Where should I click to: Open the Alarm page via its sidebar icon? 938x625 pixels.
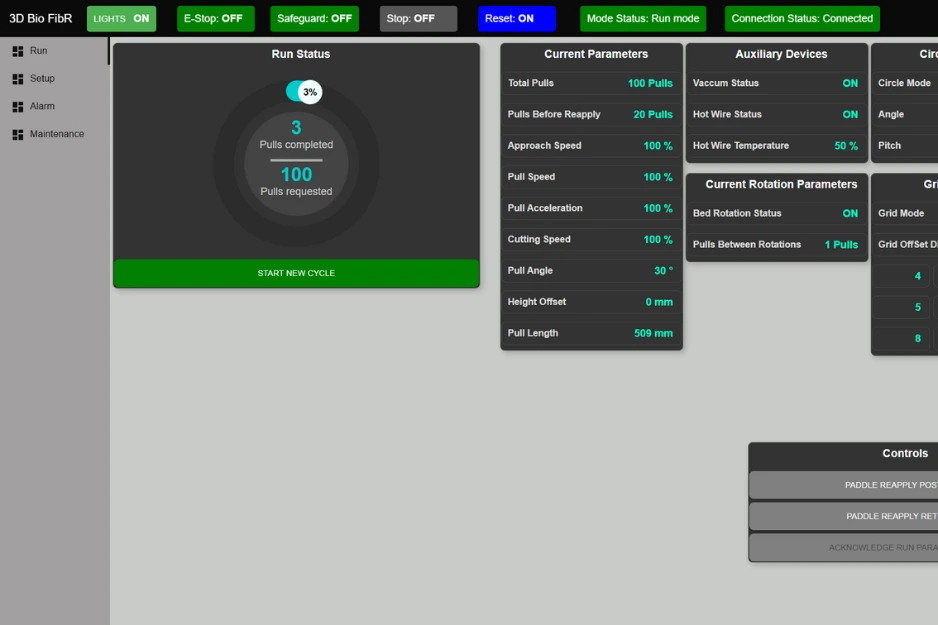(16, 106)
